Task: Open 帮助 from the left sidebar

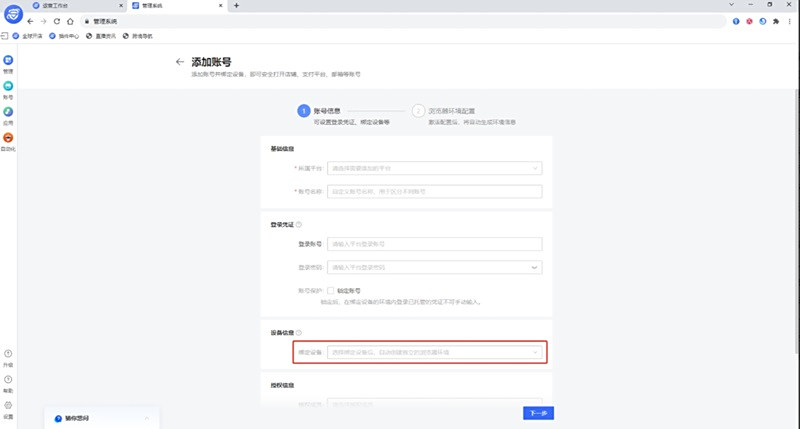Action: (8, 381)
